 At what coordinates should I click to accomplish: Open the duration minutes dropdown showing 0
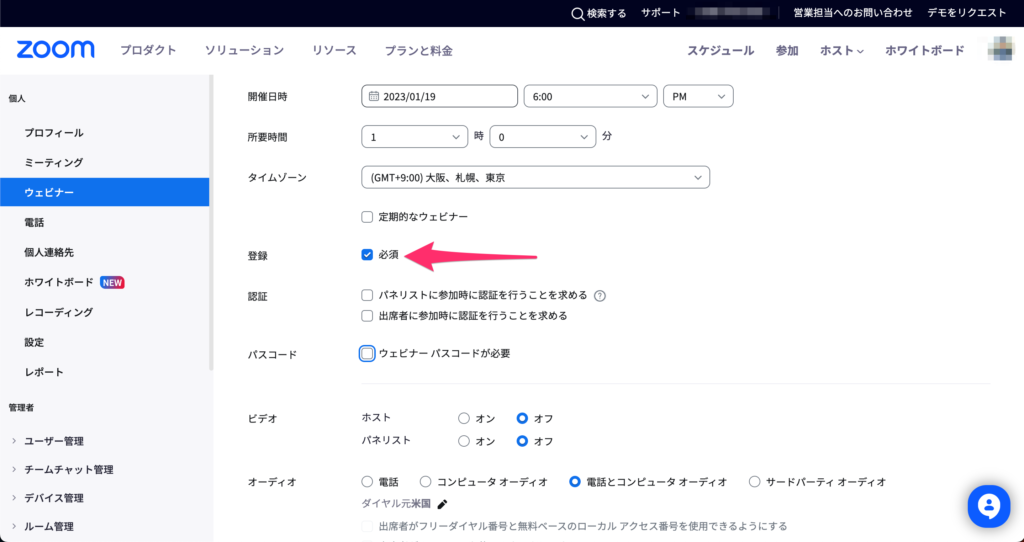point(543,136)
